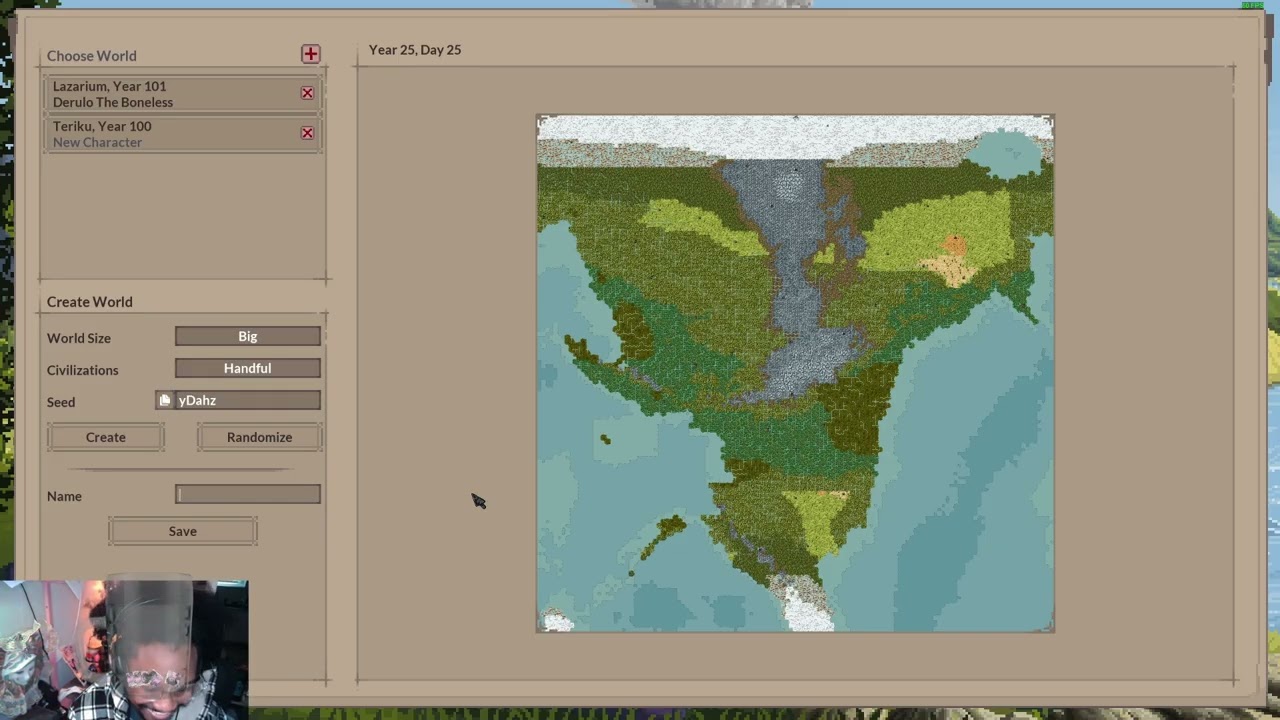Screen dimensions: 1280x720
Task: Click the Save button
Action: pyautogui.click(x=183, y=531)
